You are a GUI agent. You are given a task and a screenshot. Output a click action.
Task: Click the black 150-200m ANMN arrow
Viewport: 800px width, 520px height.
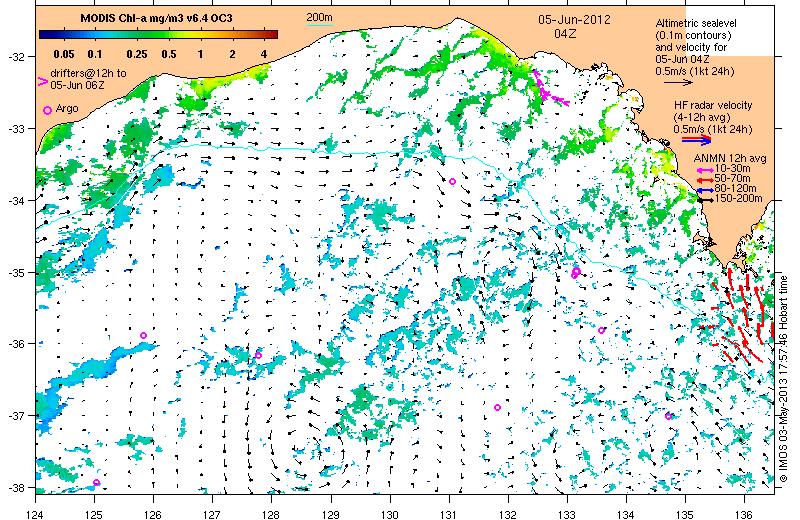coord(706,200)
